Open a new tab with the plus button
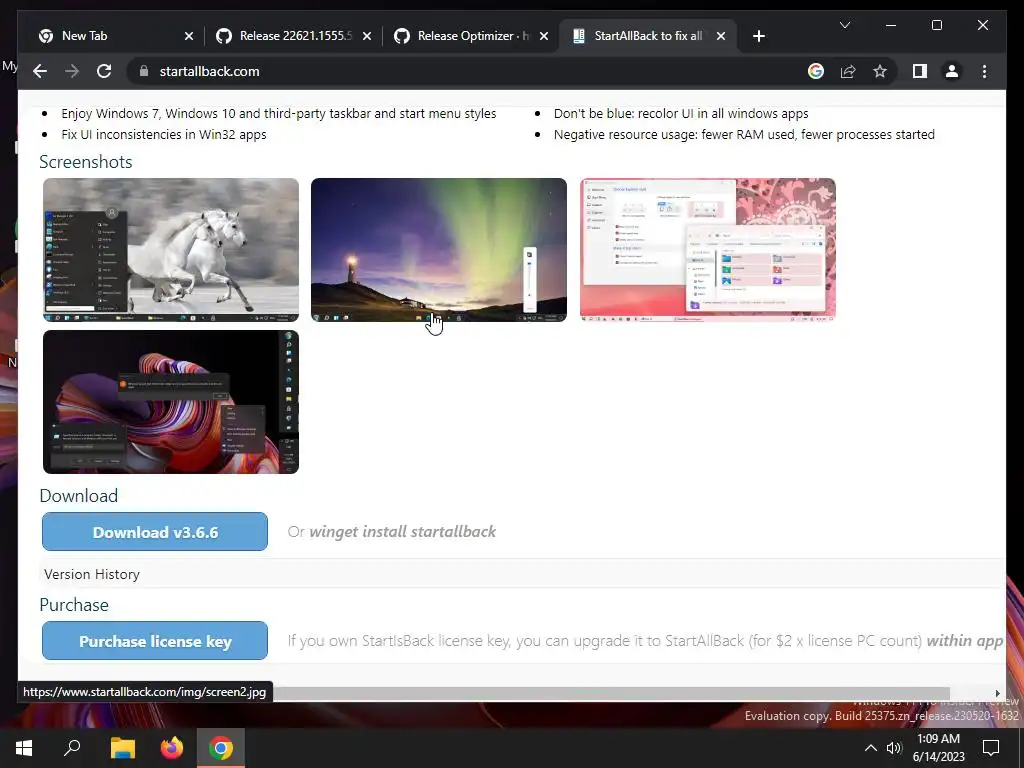Viewport: 1024px width, 768px height. point(758,36)
